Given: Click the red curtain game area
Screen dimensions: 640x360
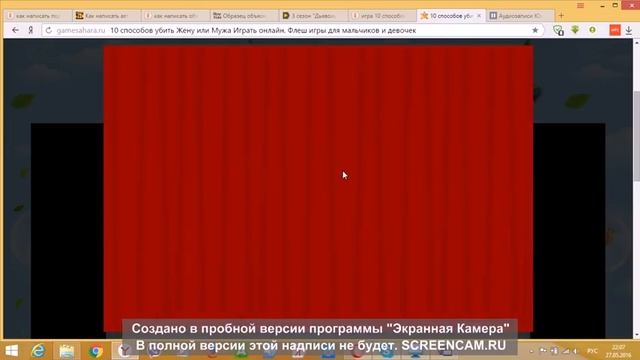Looking at the screenshot, I should coord(318,188).
